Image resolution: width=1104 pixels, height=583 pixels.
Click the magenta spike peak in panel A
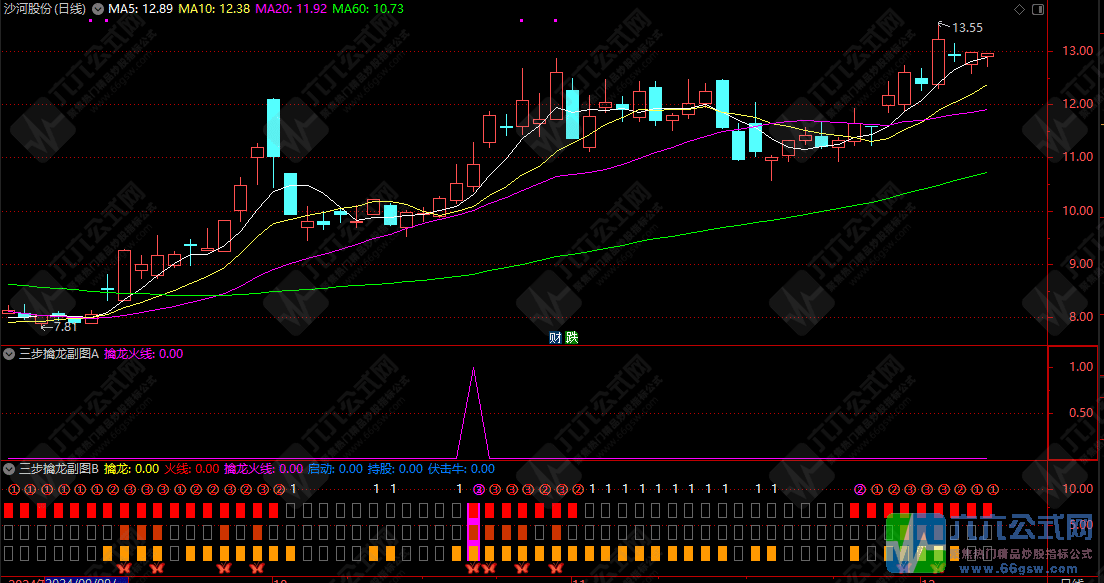click(473, 370)
